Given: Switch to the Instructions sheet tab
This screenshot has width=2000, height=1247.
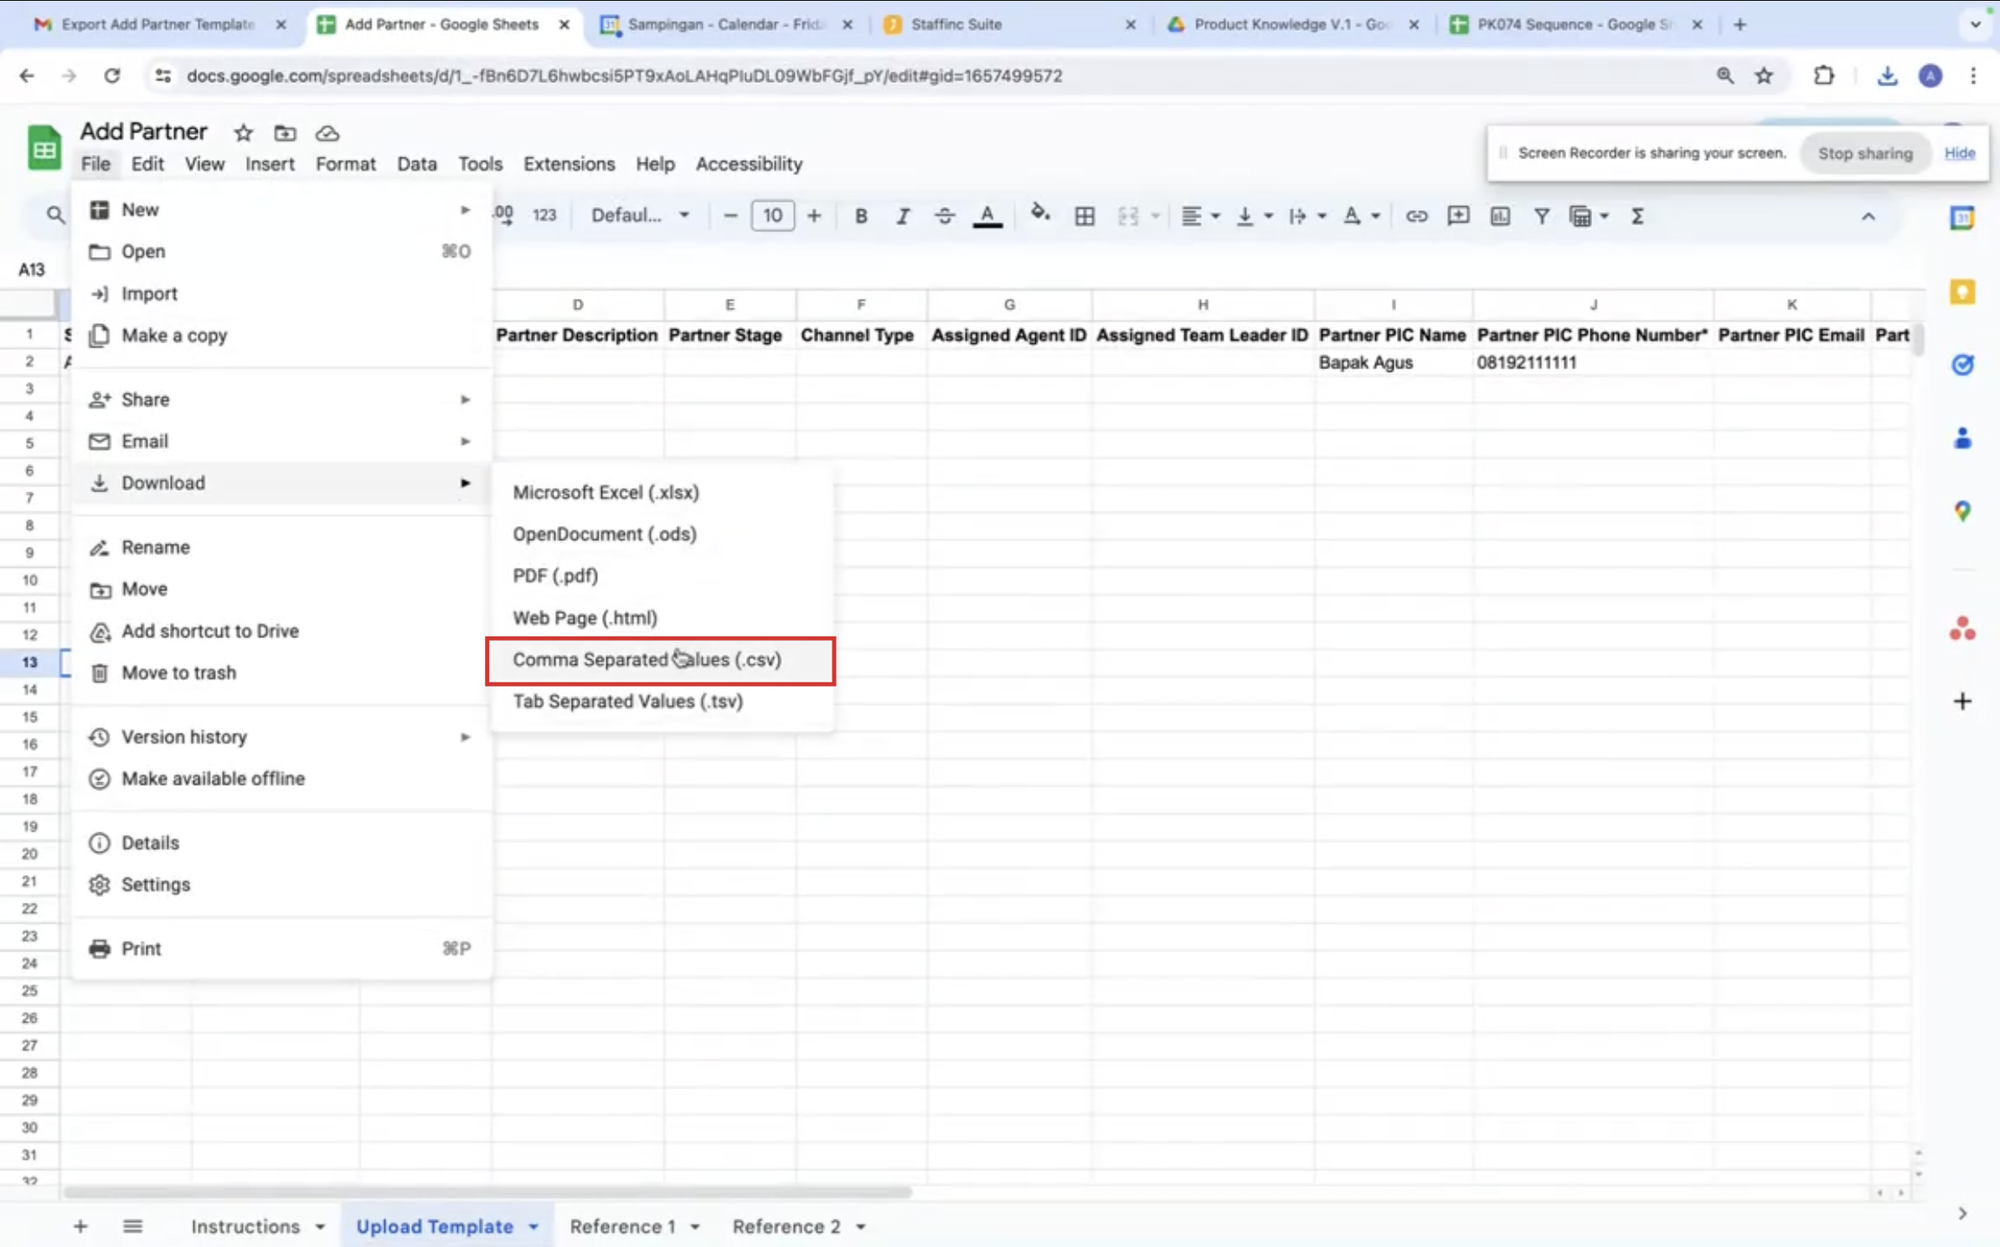Looking at the screenshot, I should pos(245,1227).
